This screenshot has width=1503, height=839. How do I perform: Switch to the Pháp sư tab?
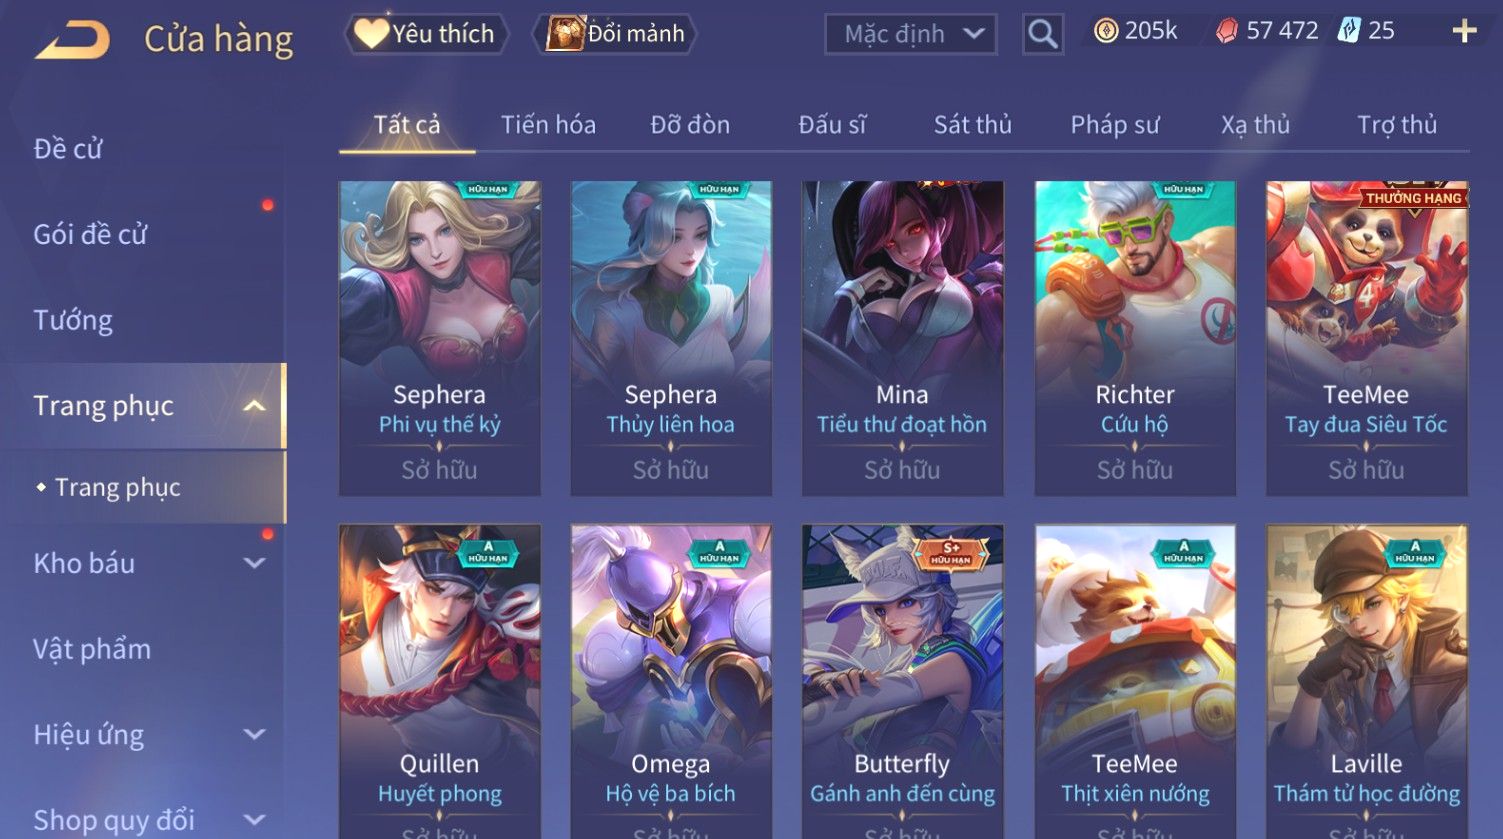[1114, 125]
